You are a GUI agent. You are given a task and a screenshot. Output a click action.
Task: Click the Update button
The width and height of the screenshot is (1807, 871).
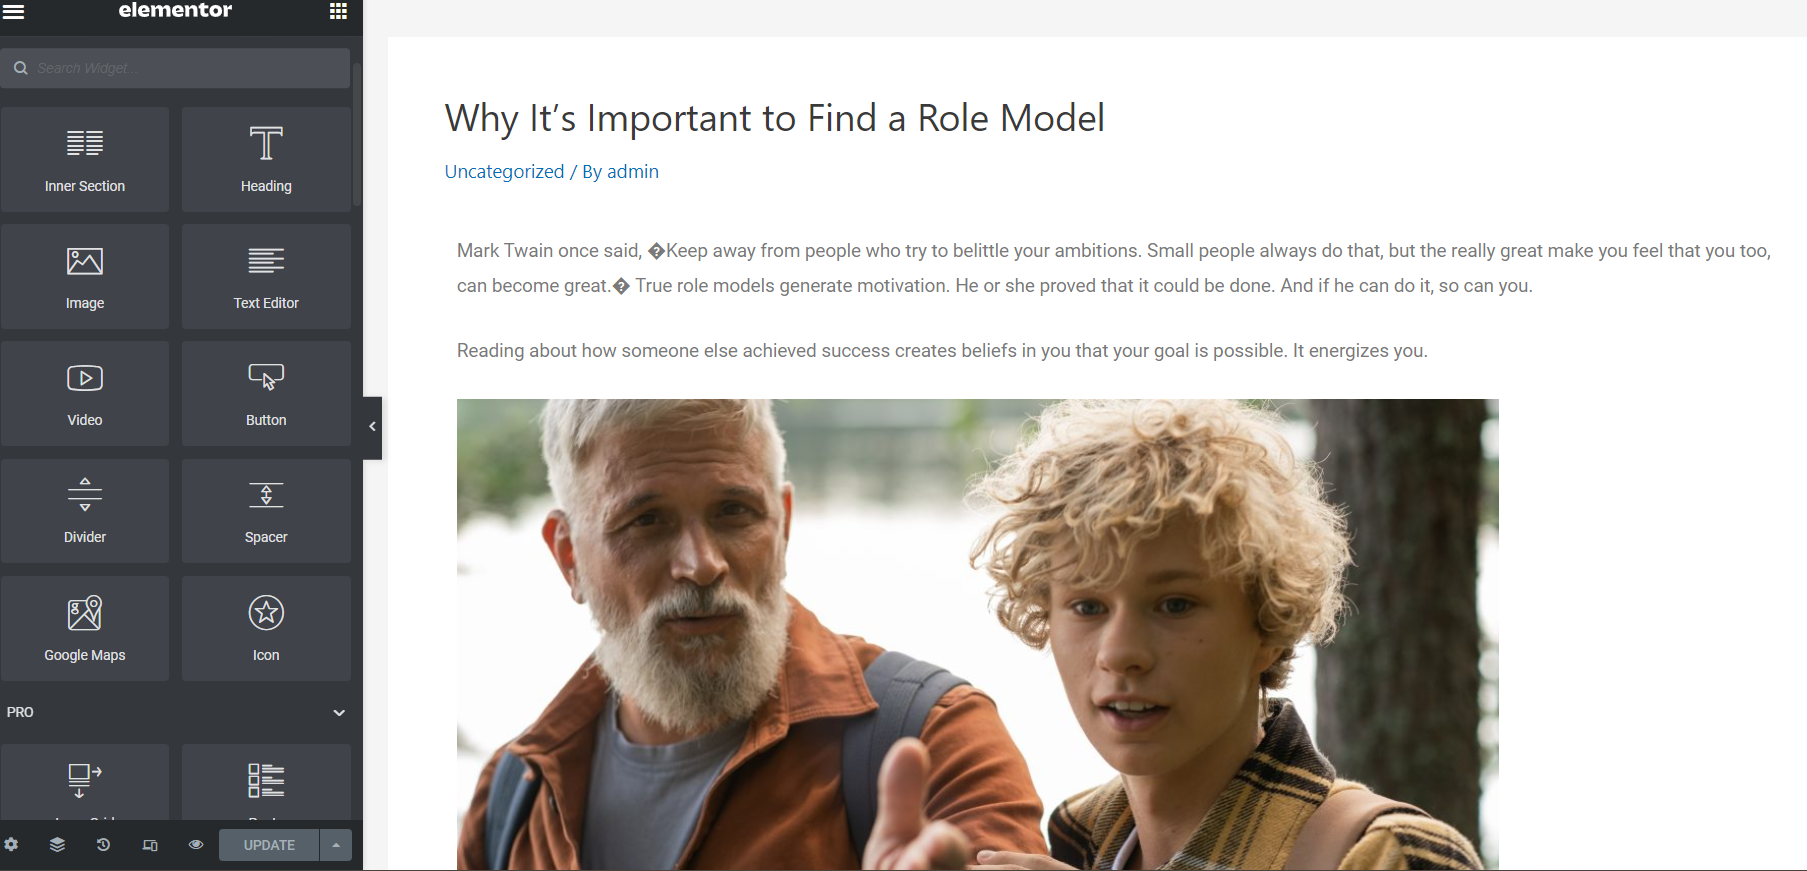coord(269,845)
